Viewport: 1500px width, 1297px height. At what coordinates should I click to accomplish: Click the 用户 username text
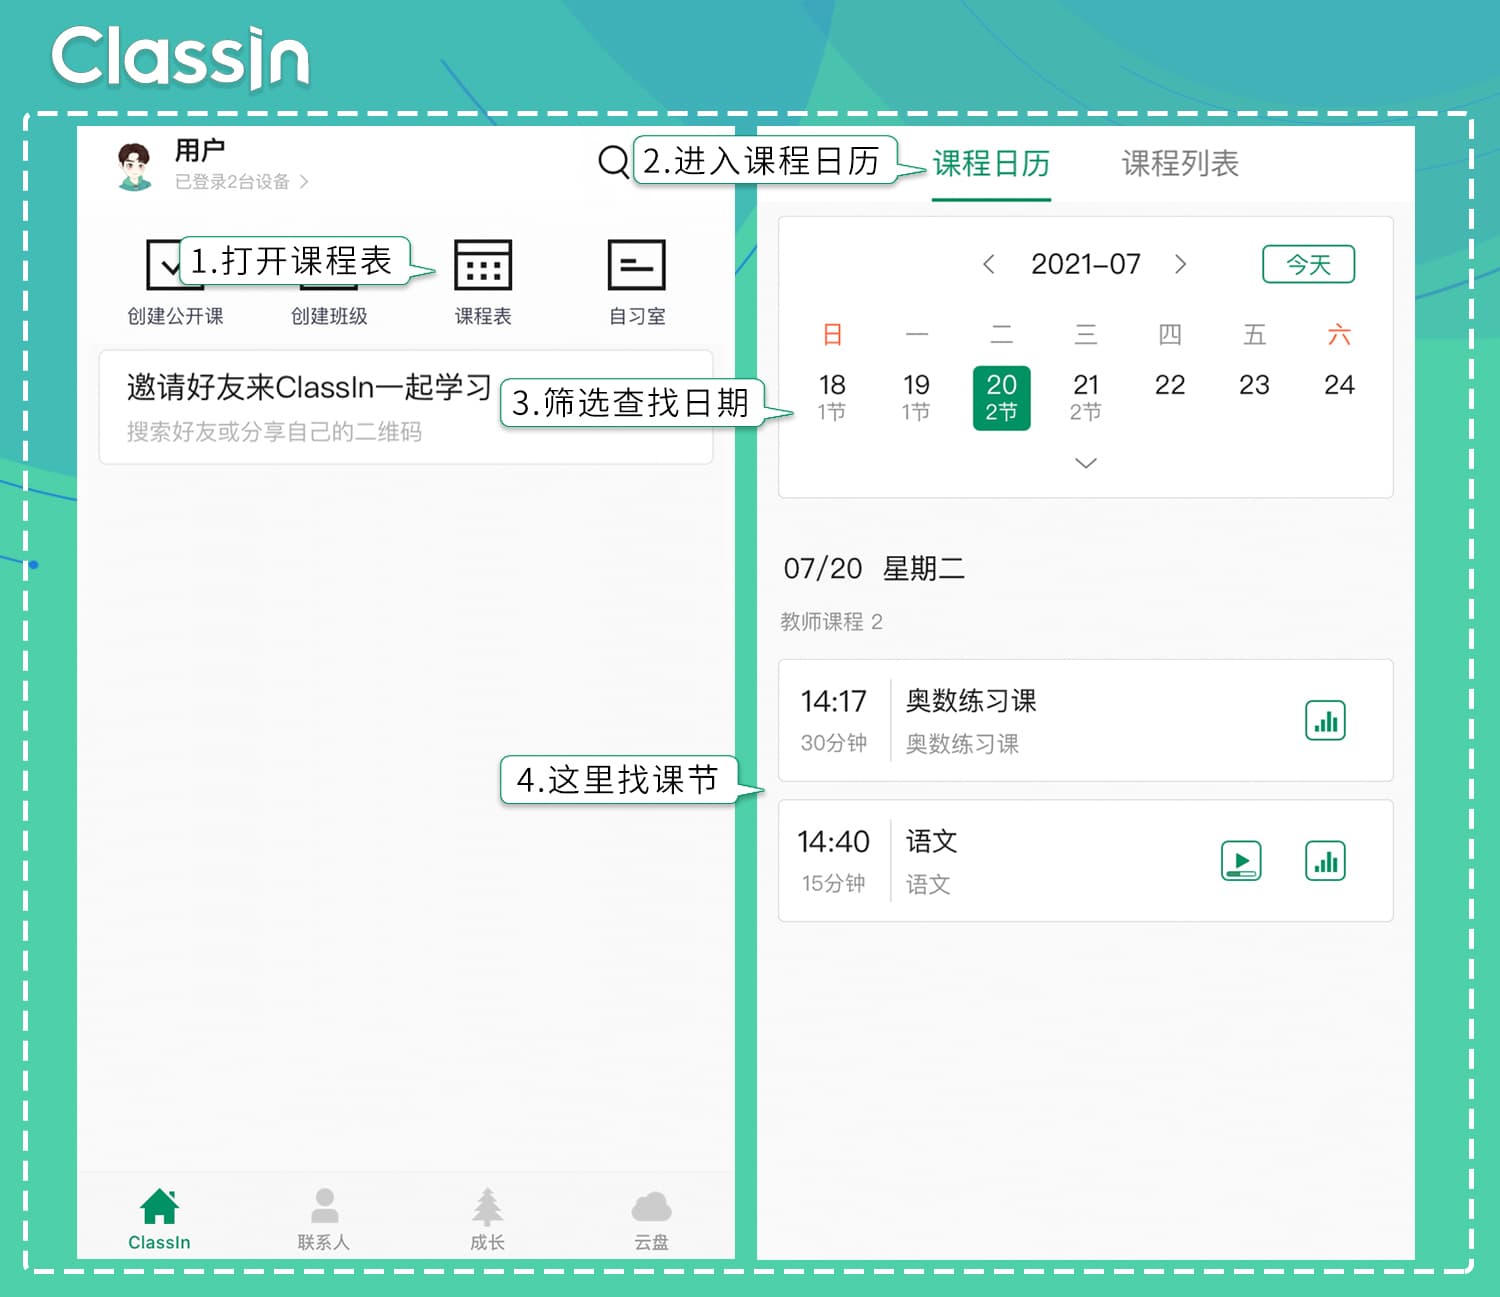pos(200,150)
